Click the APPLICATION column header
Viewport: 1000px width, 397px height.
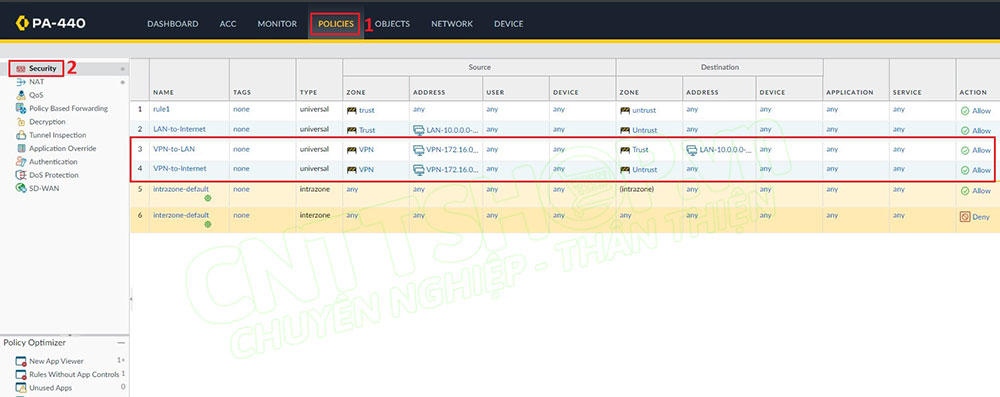[849, 93]
